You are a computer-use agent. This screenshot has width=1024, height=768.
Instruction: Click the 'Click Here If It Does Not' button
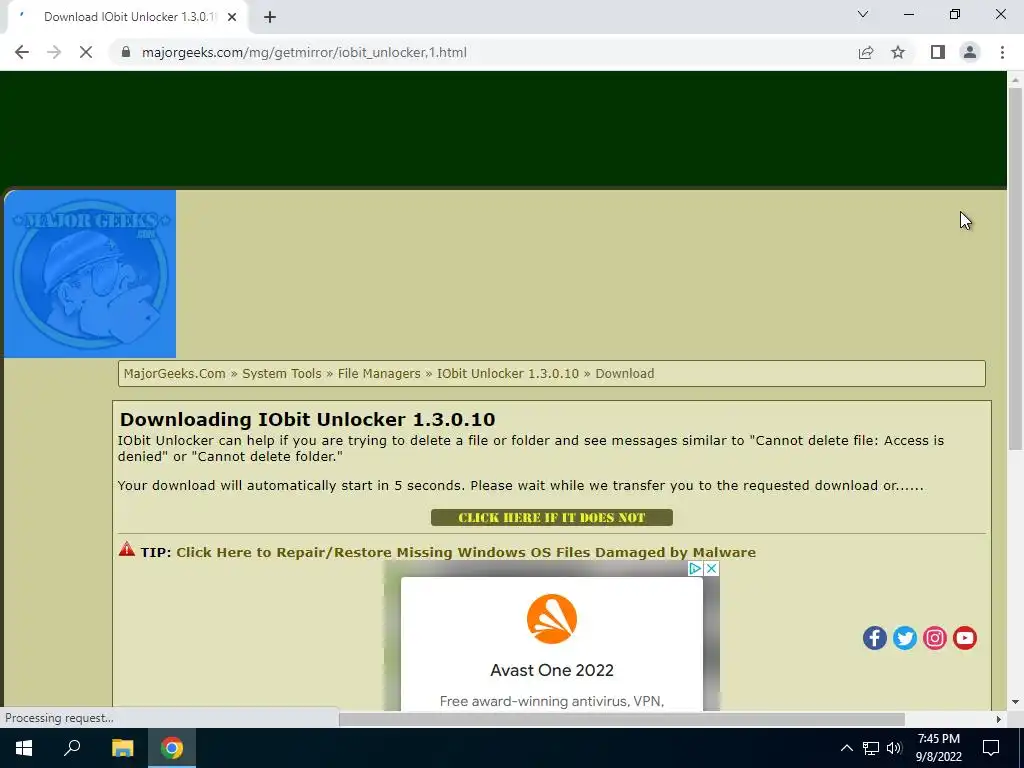pyautogui.click(x=552, y=518)
